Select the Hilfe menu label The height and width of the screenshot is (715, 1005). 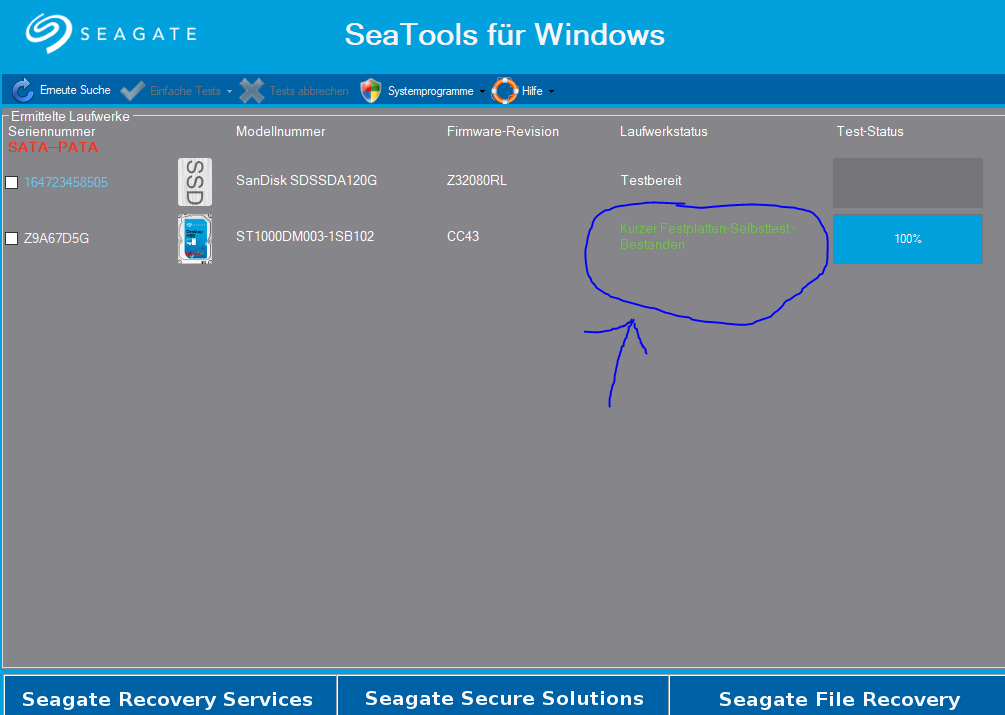point(532,91)
